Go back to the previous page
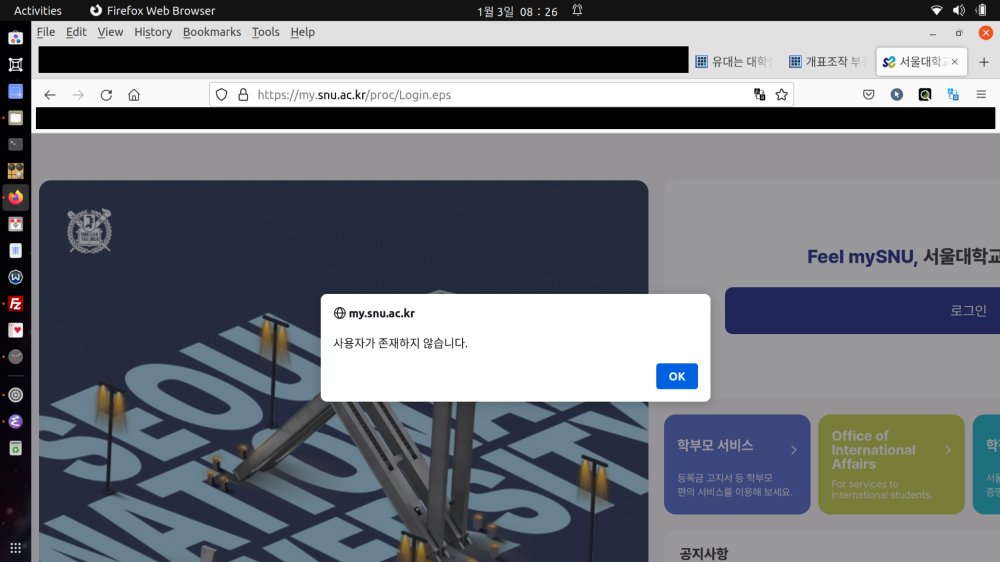Image resolution: width=1000 pixels, height=562 pixels. pos(50,95)
